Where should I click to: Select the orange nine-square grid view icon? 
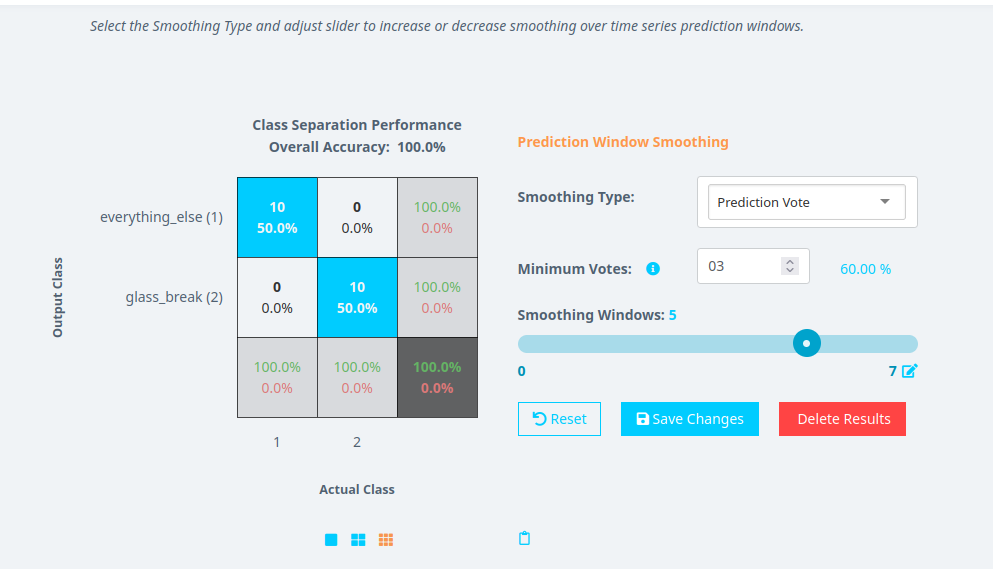pos(386,540)
